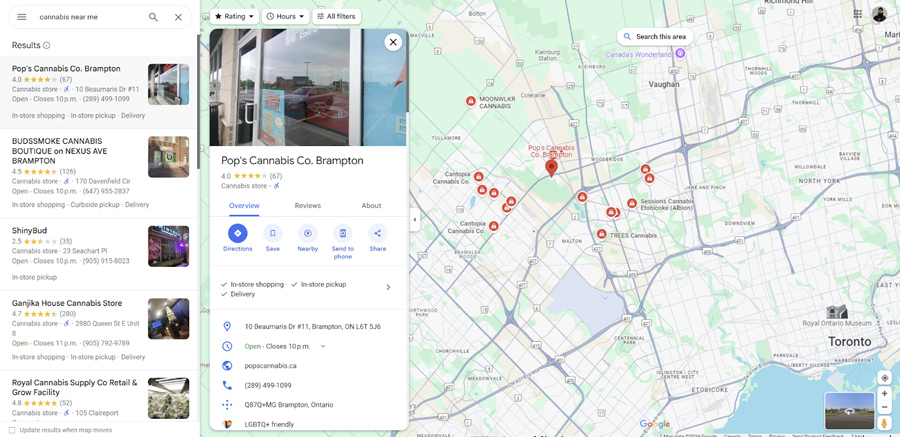This screenshot has width=900, height=437.
Task: Click the Results info icon
Action: pyautogui.click(x=46, y=45)
